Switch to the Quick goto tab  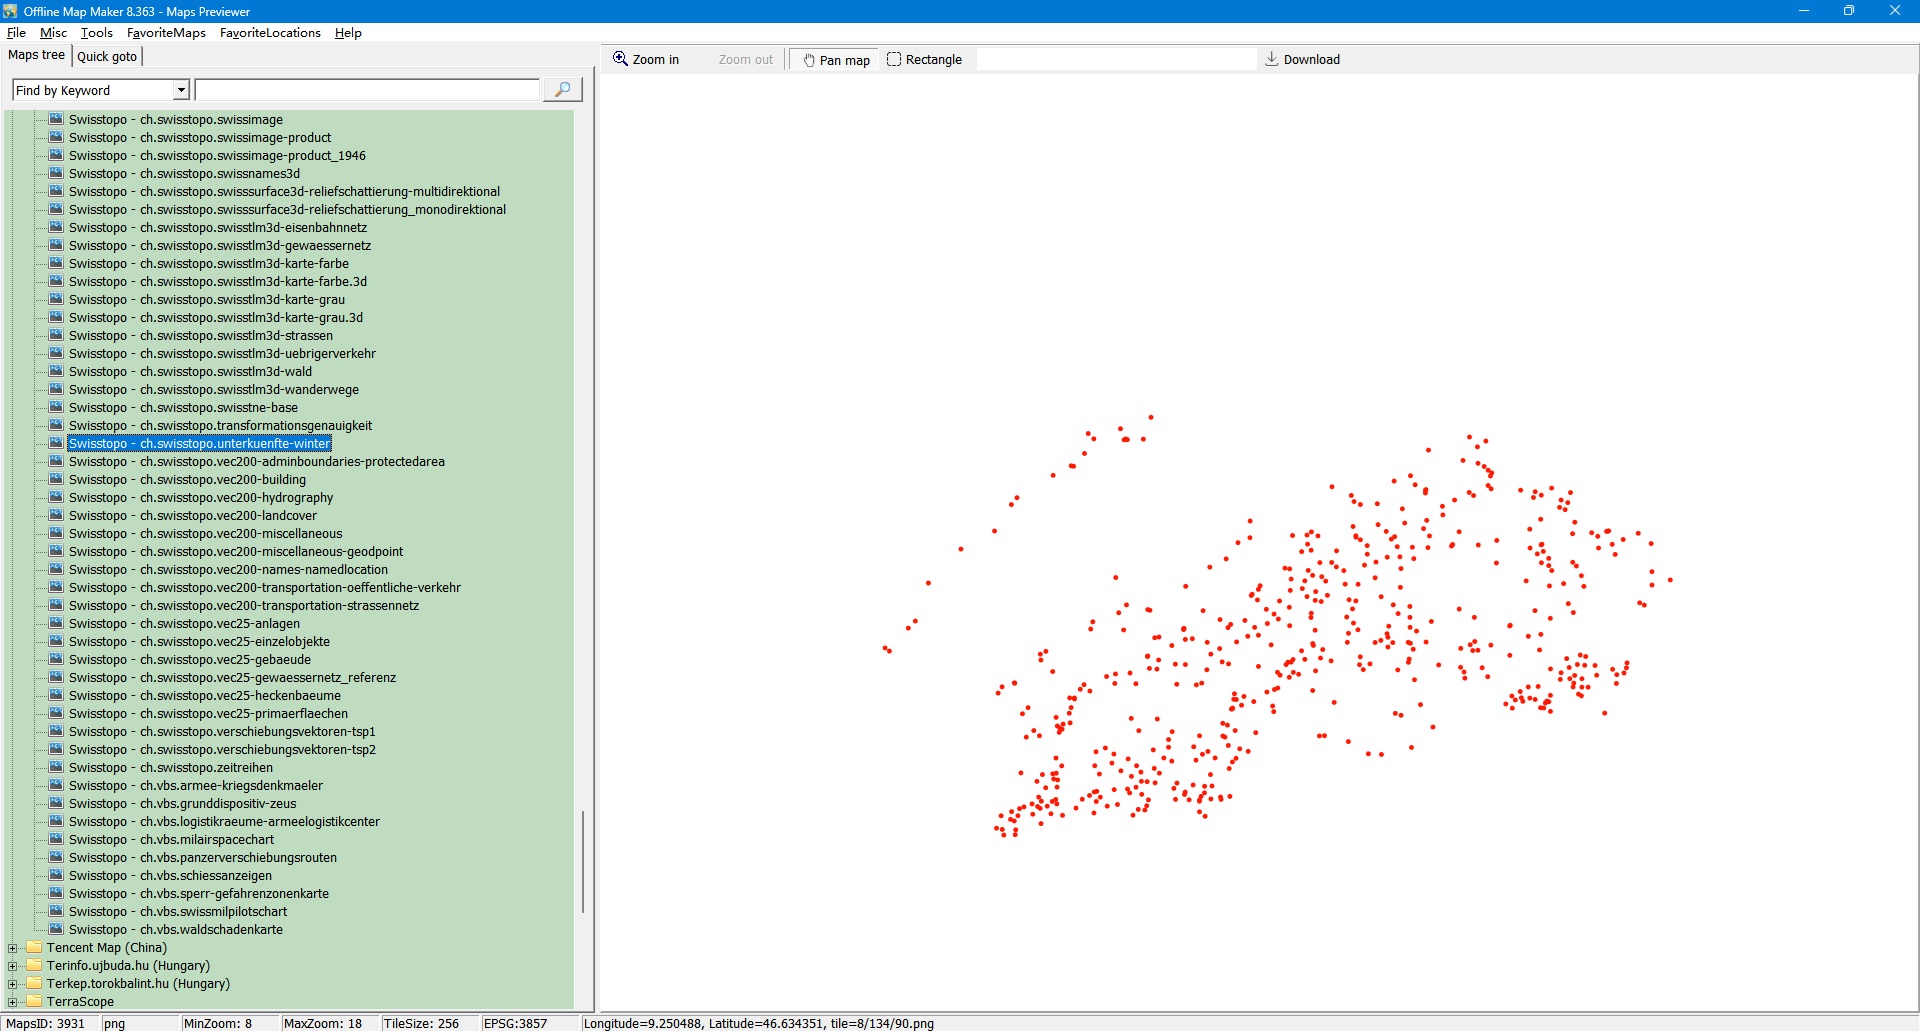(107, 57)
